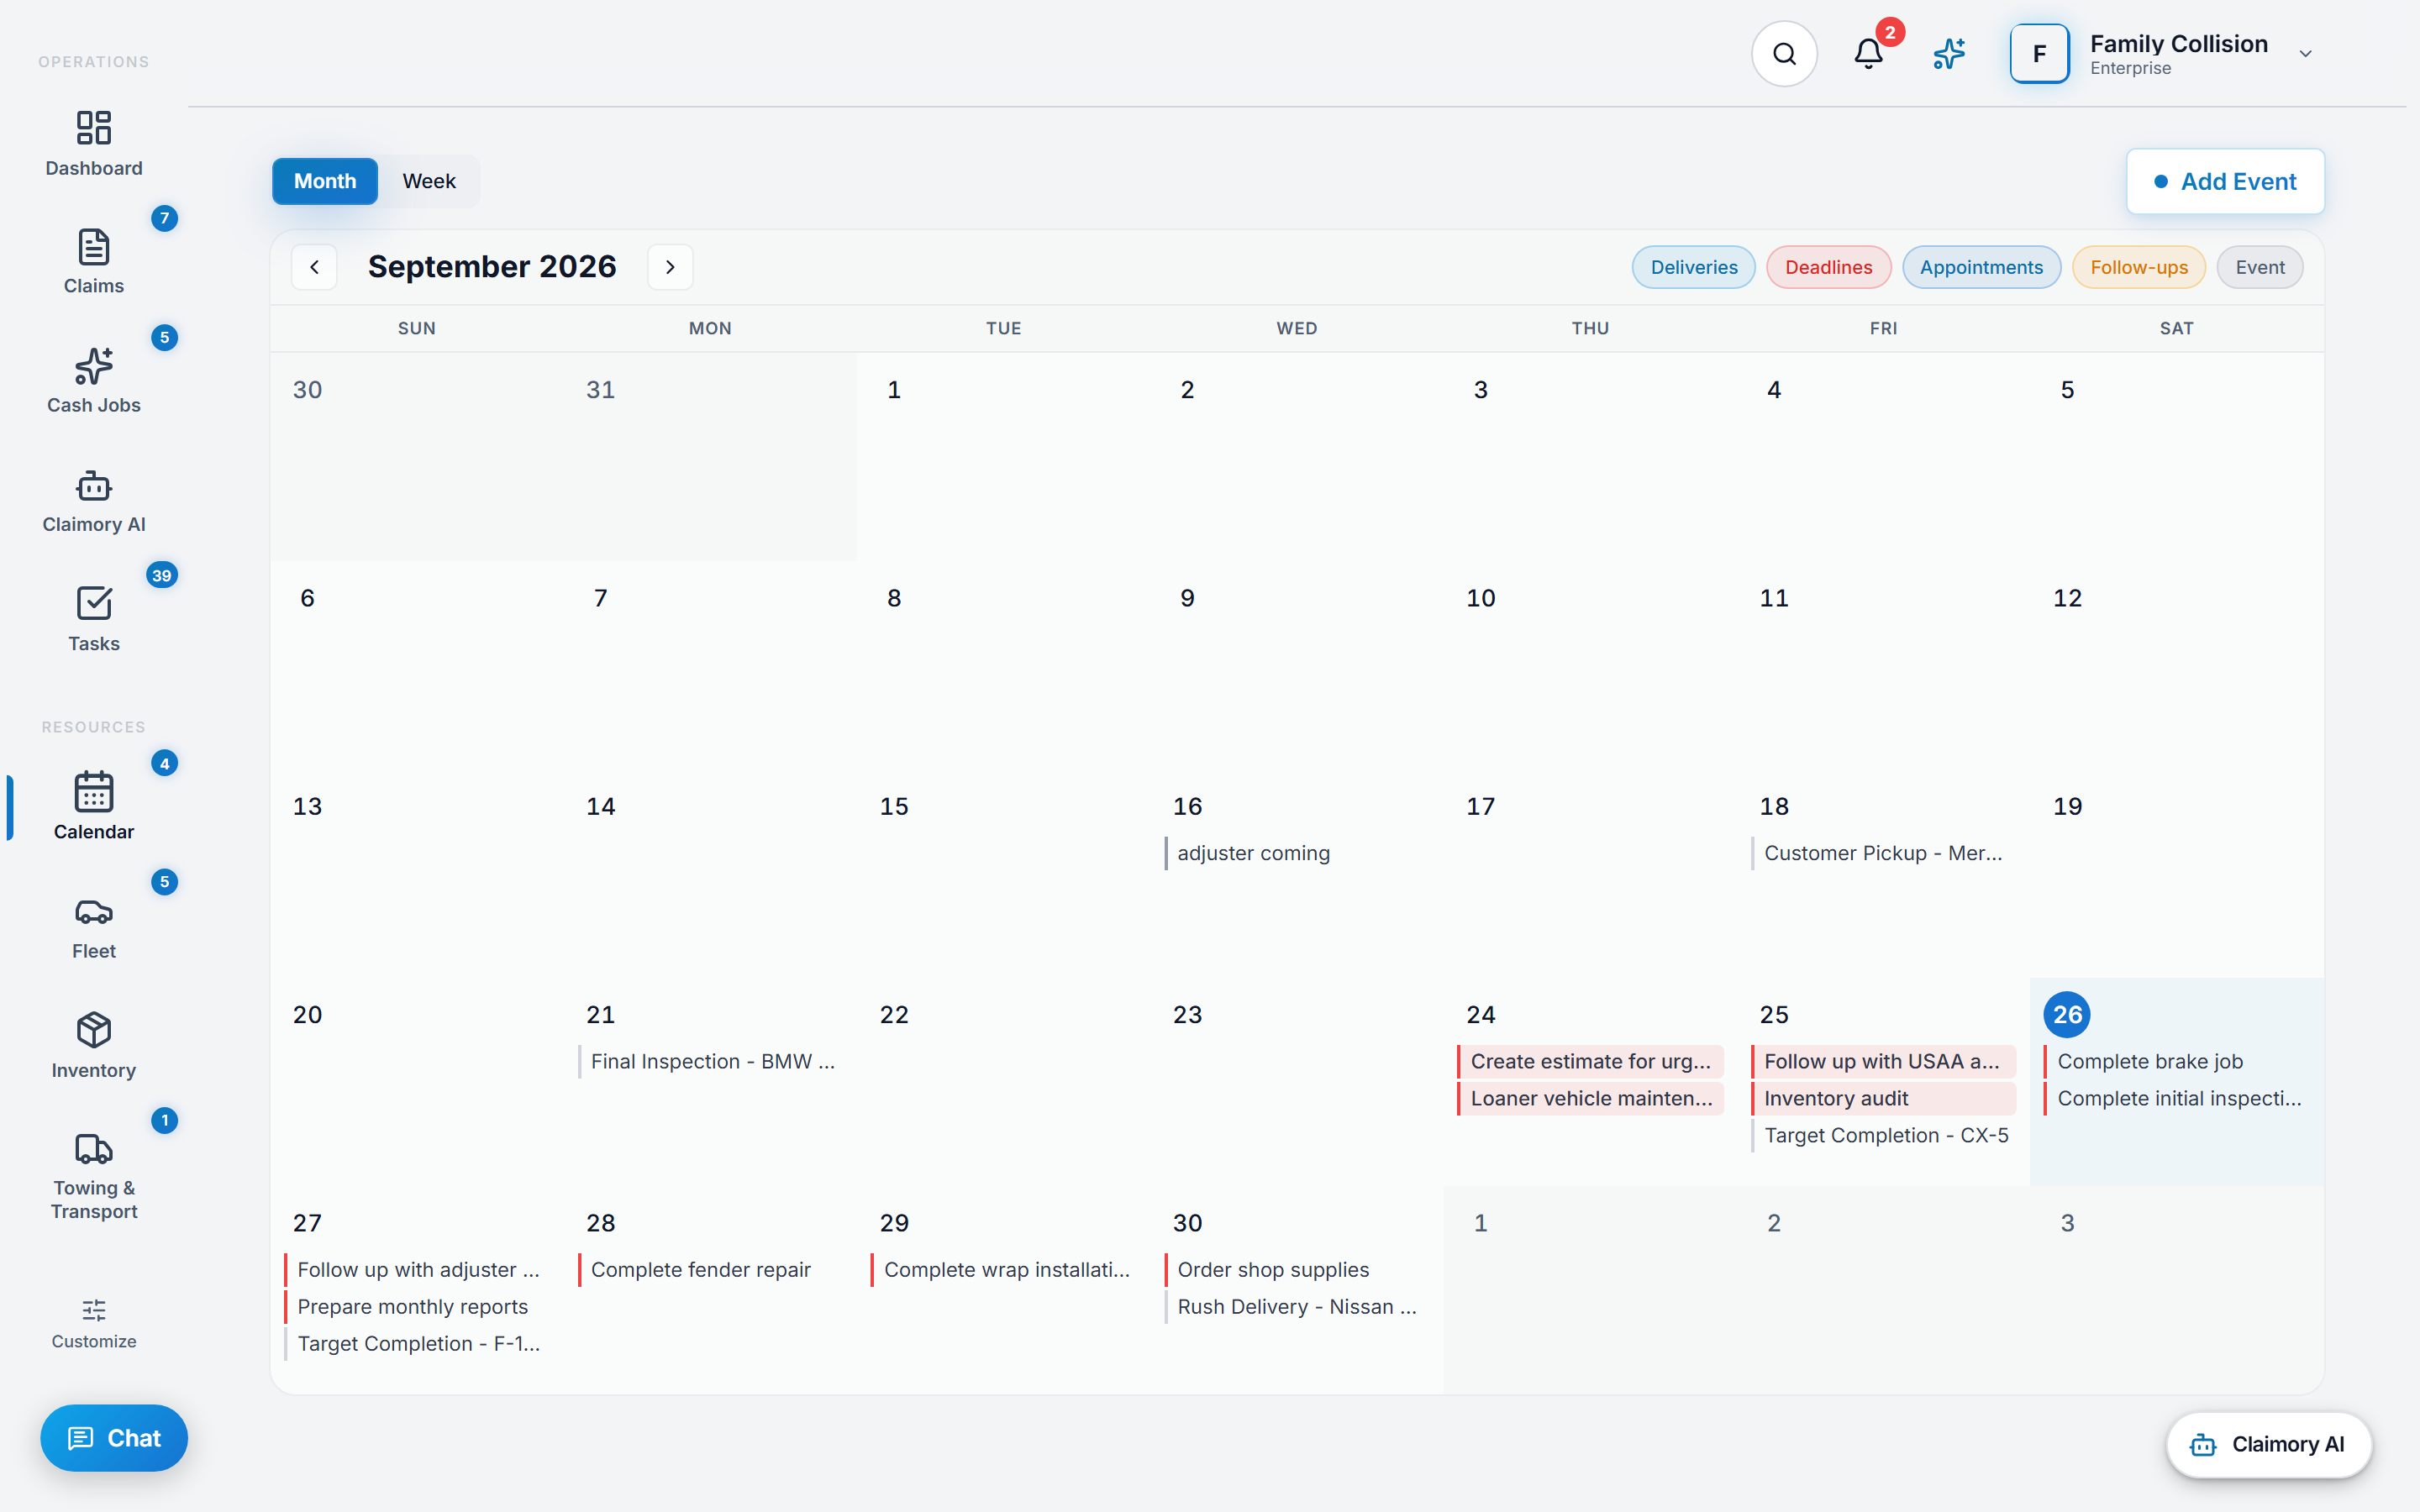Open the Claimory AI robot sidebar icon
Screen dimensions: 2420x1512
[93, 486]
